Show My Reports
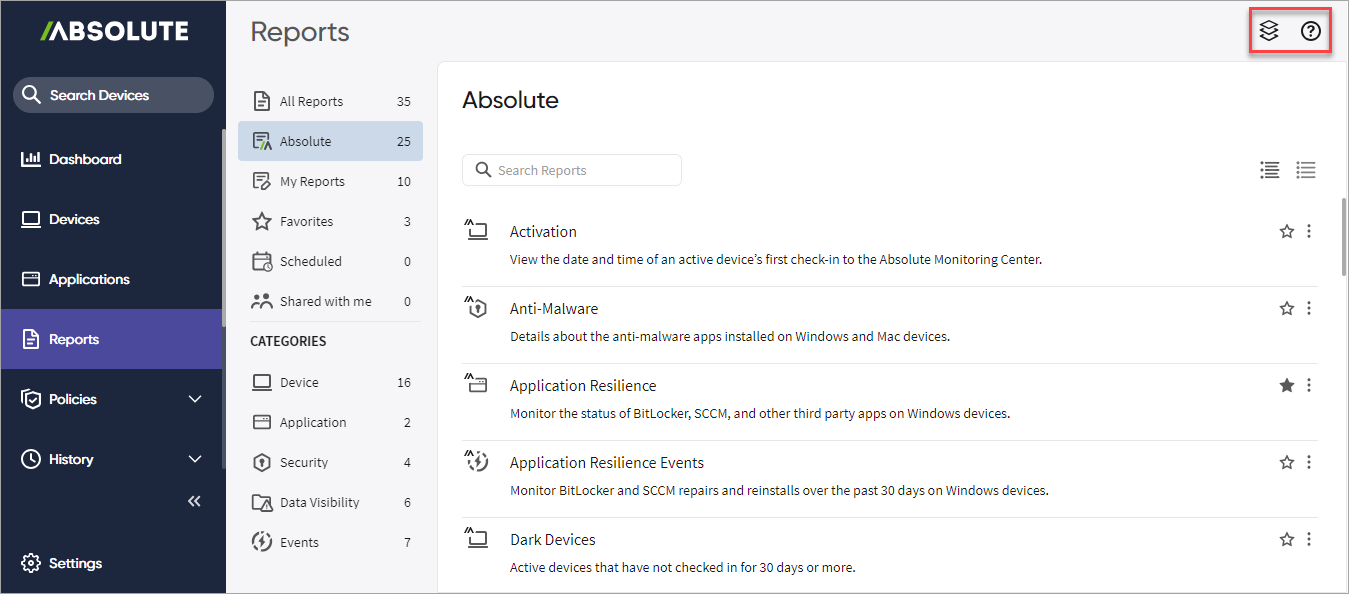This screenshot has width=1349, height=594. (330, 181)
